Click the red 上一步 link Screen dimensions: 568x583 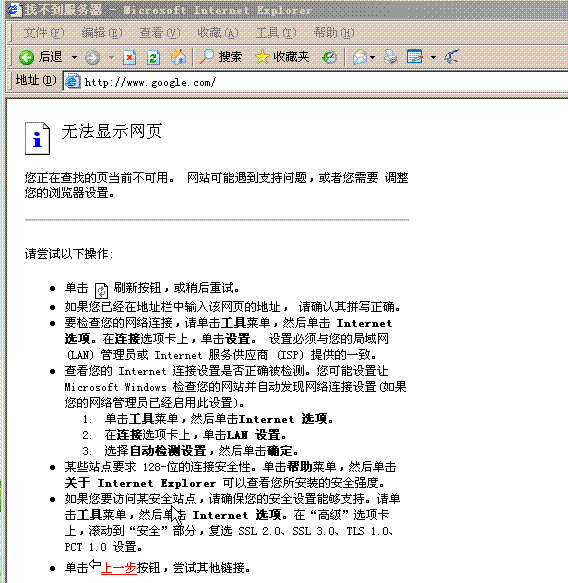119,568
